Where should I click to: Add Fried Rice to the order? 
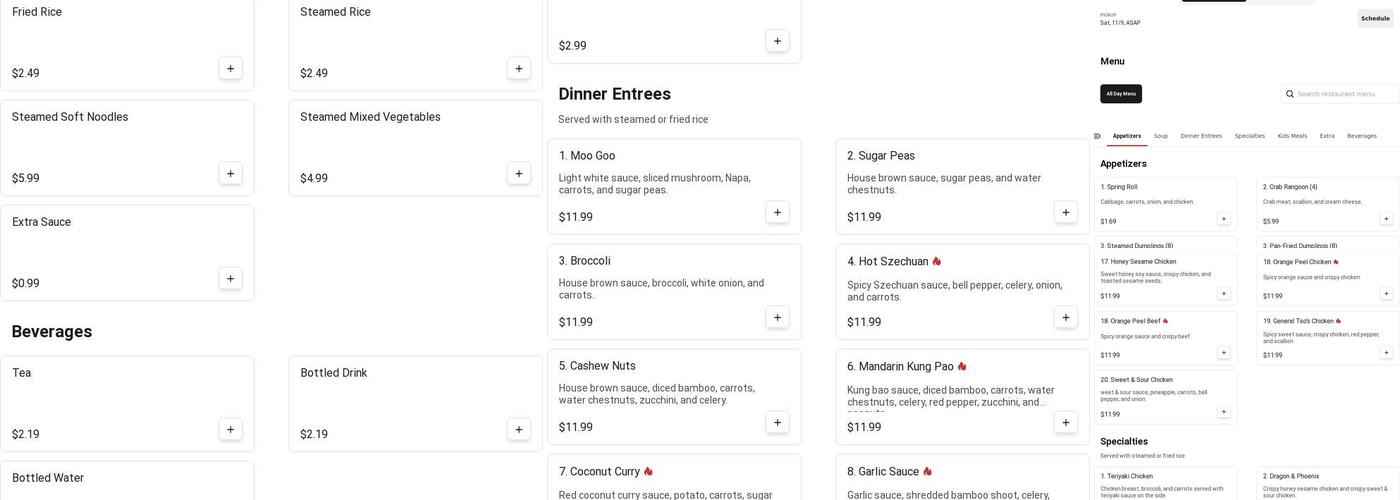tap(230, 69)
